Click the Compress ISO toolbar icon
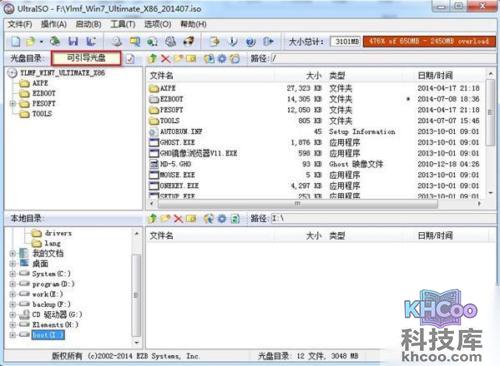 click(x=135, y=42)
